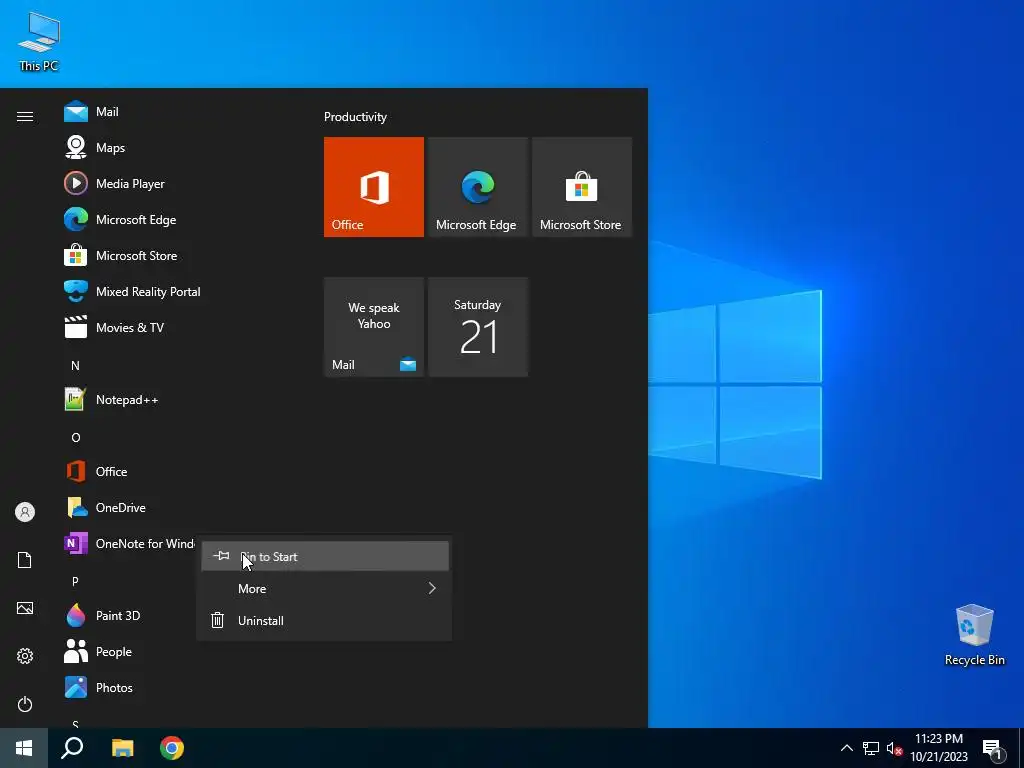Open More submenu in context menu
Viewport: 1024px width, 768px height.
(325, 588)
